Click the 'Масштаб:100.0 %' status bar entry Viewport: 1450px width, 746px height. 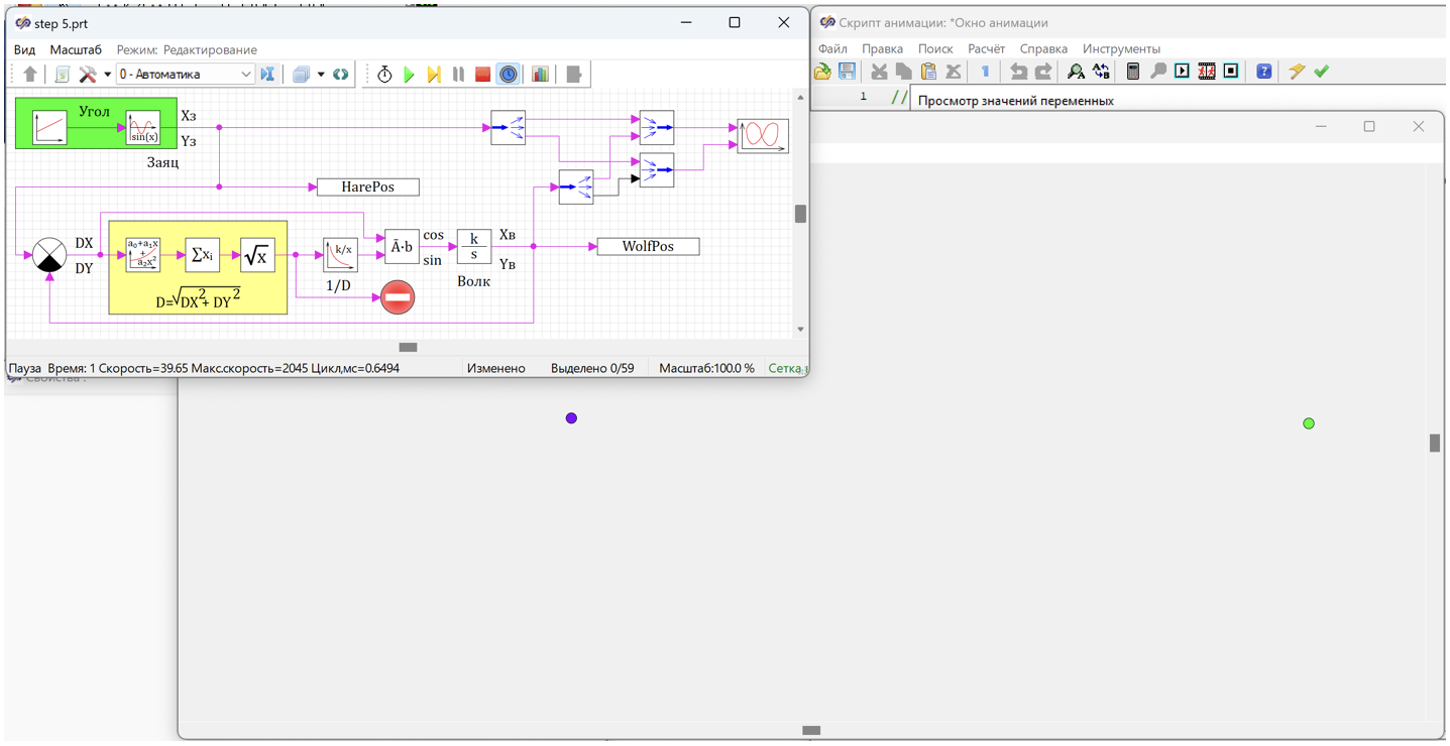[x=707, y=368]
